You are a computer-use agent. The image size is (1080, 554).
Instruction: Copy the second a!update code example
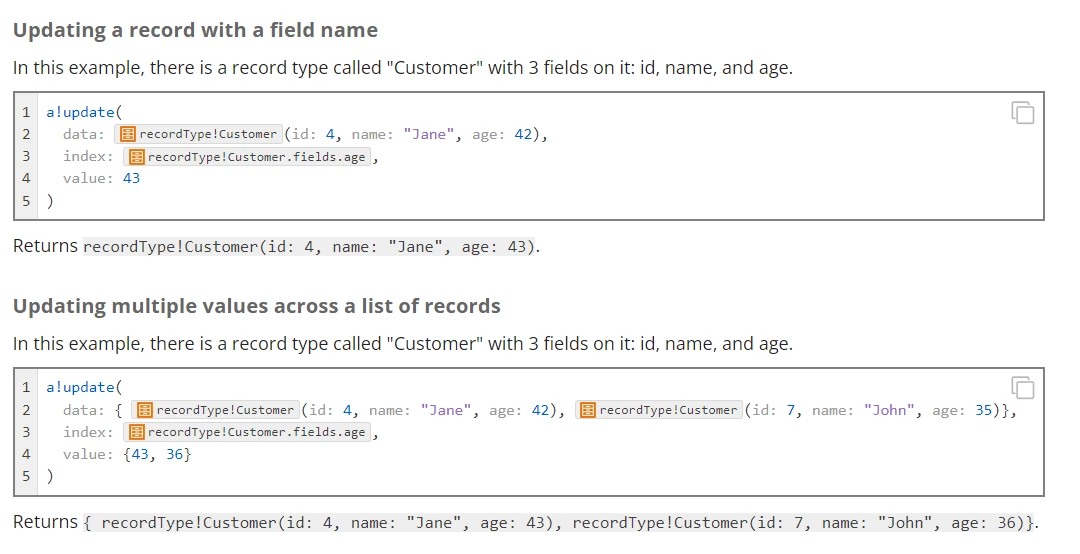point(1023,388)
